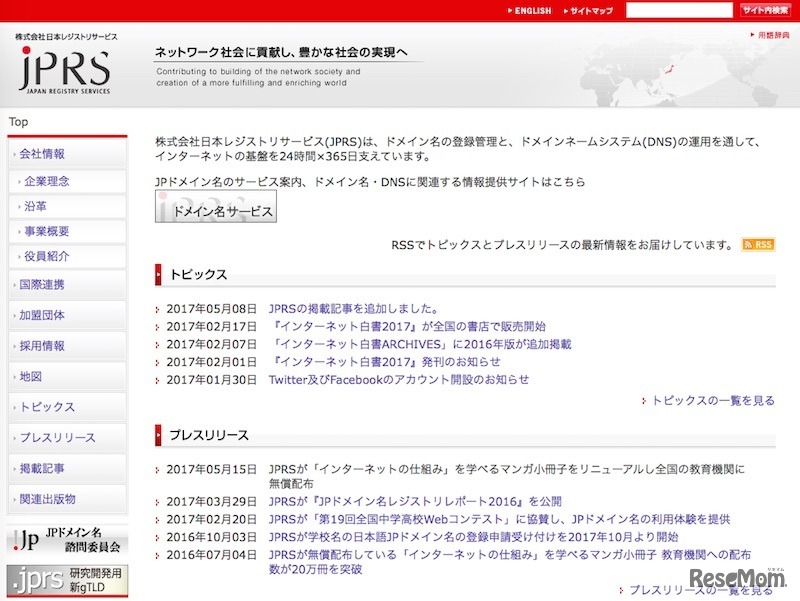Screen dimensions: 800x601
Task: Open the 地図 sidebar item
Action: (x=33, y=377)
